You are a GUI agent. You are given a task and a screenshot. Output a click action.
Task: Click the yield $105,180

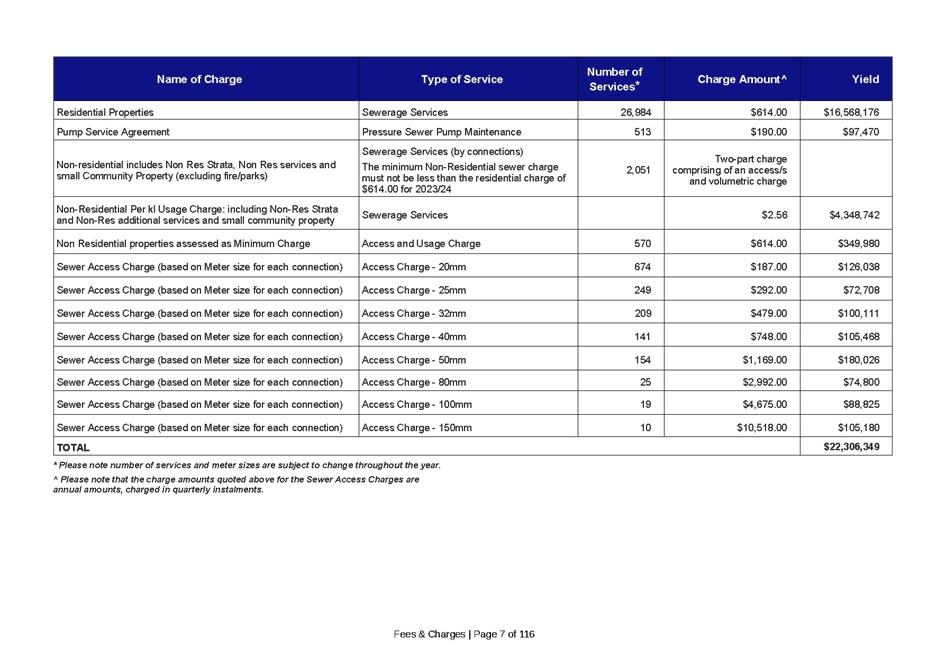858,427
